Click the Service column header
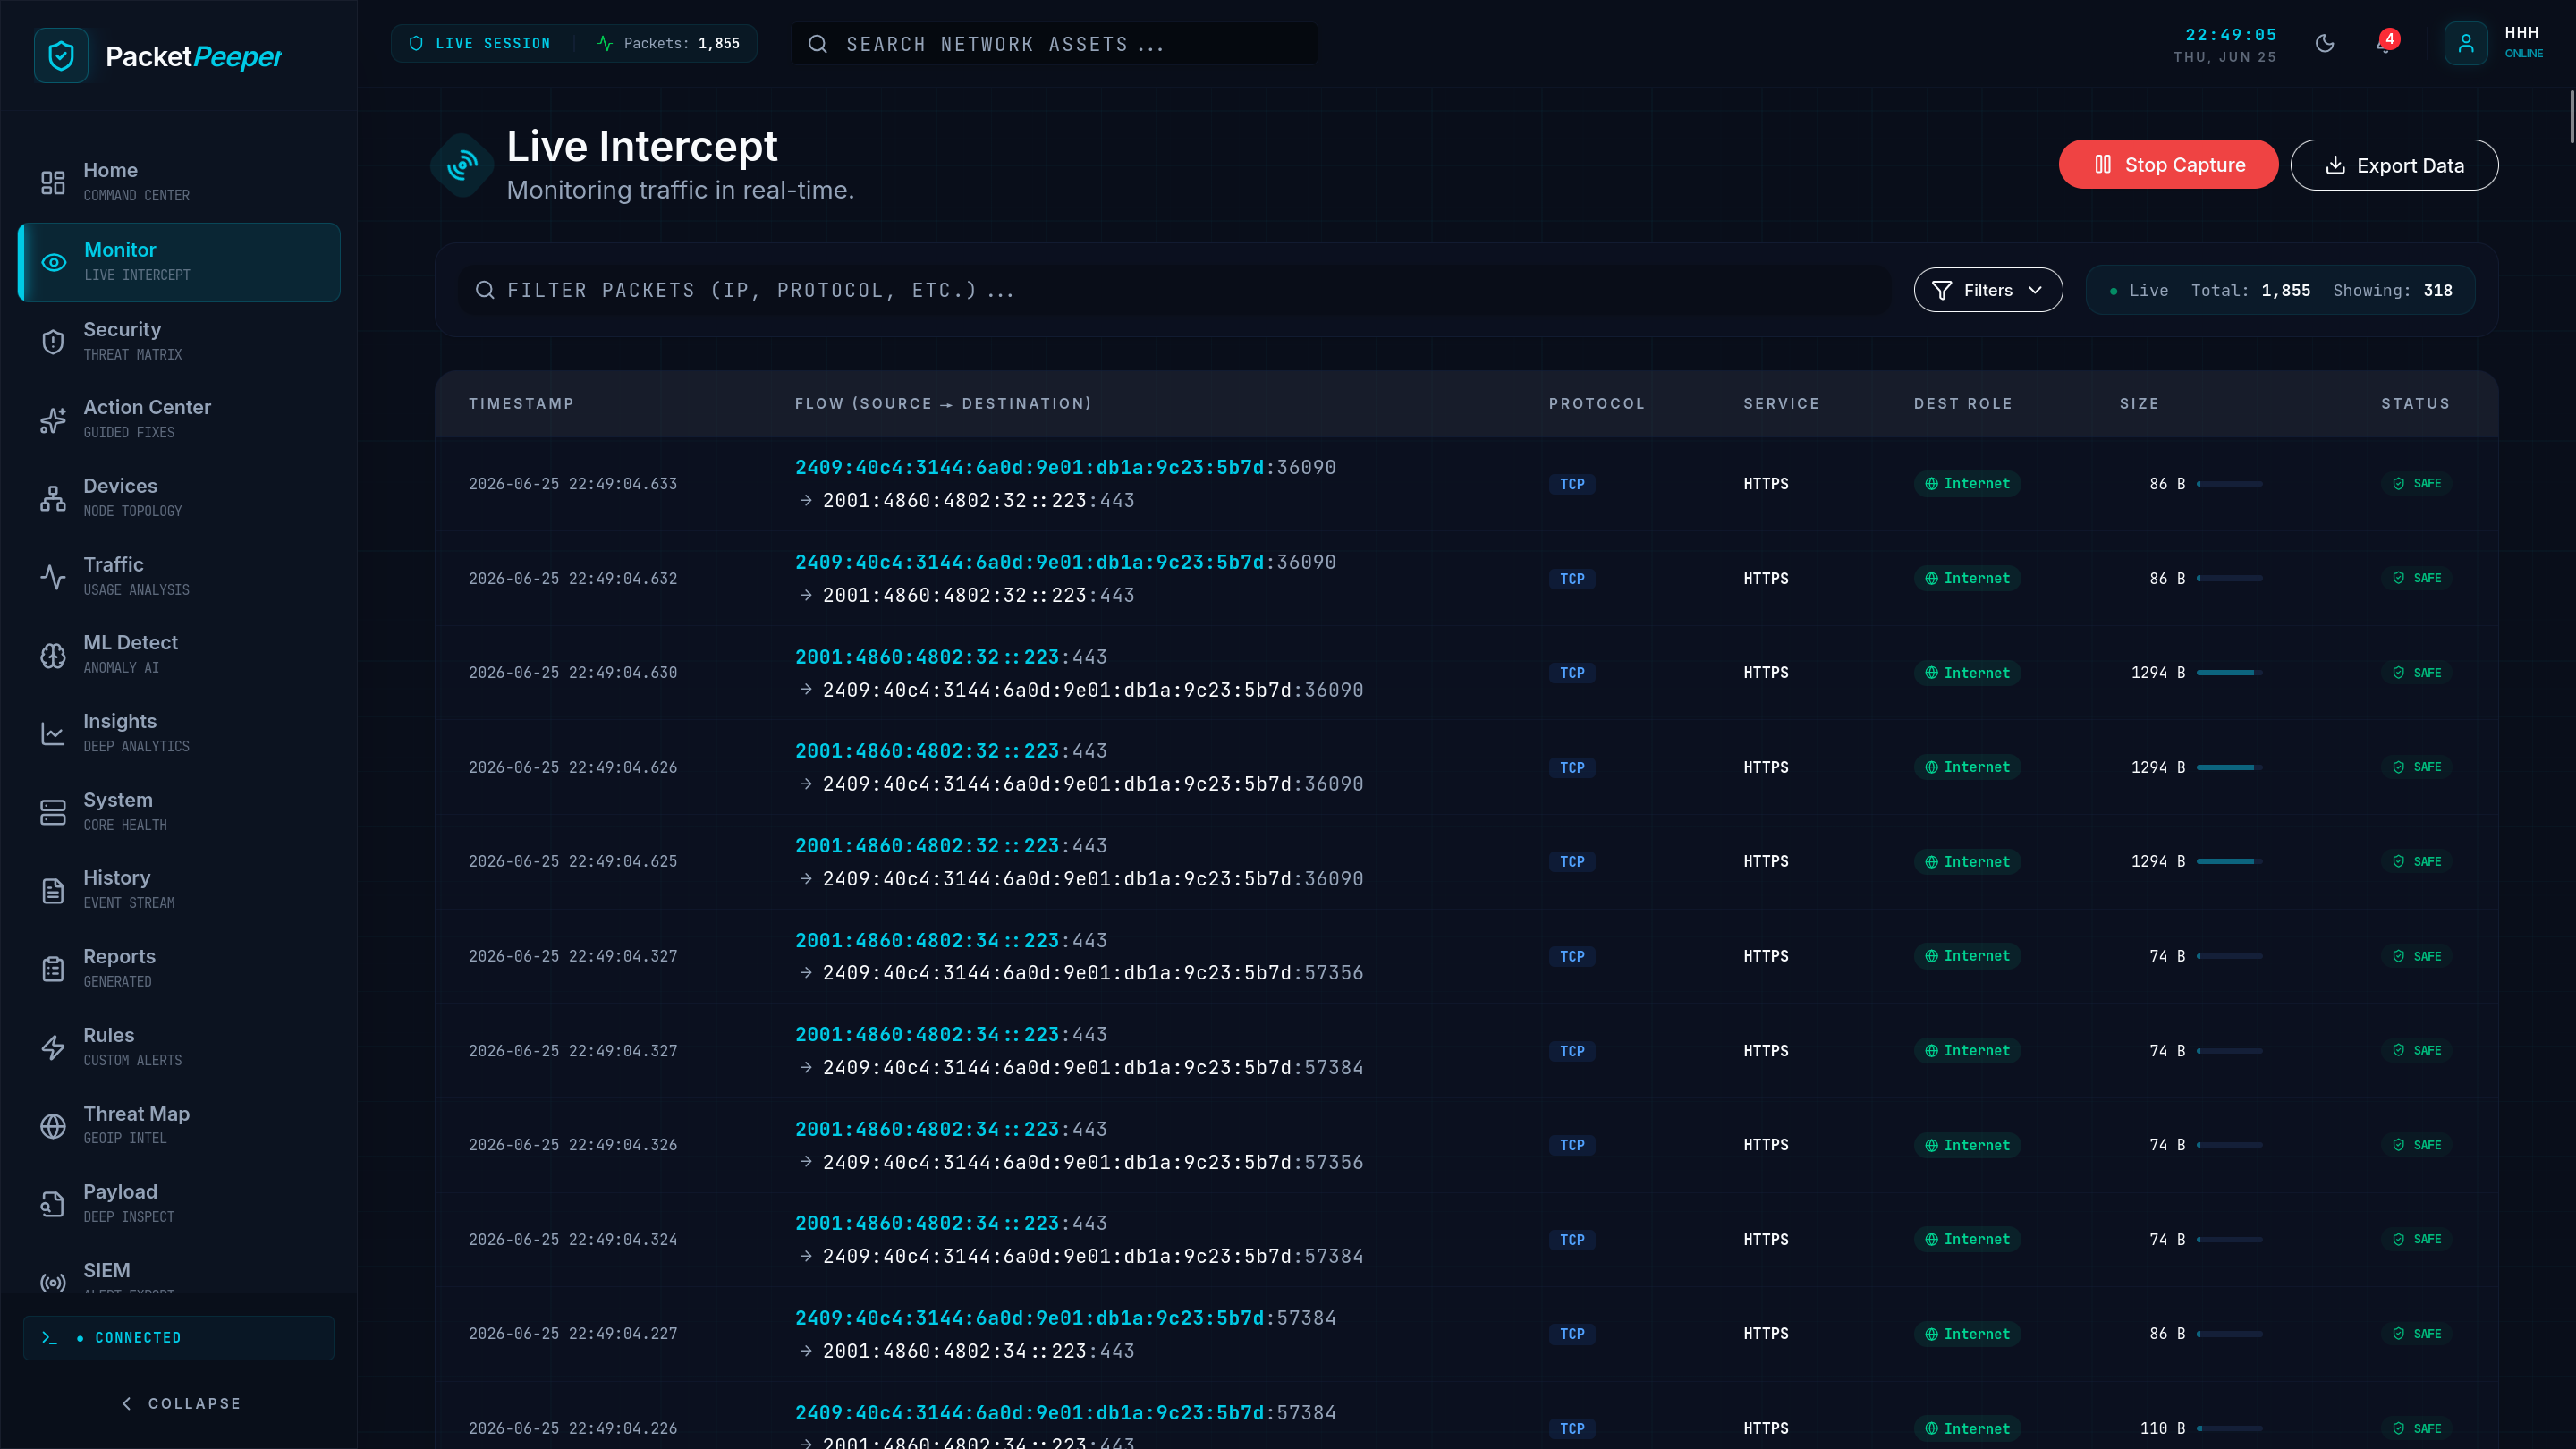This screenshot has height=1449, width=2576. [x=1781, y=404]
